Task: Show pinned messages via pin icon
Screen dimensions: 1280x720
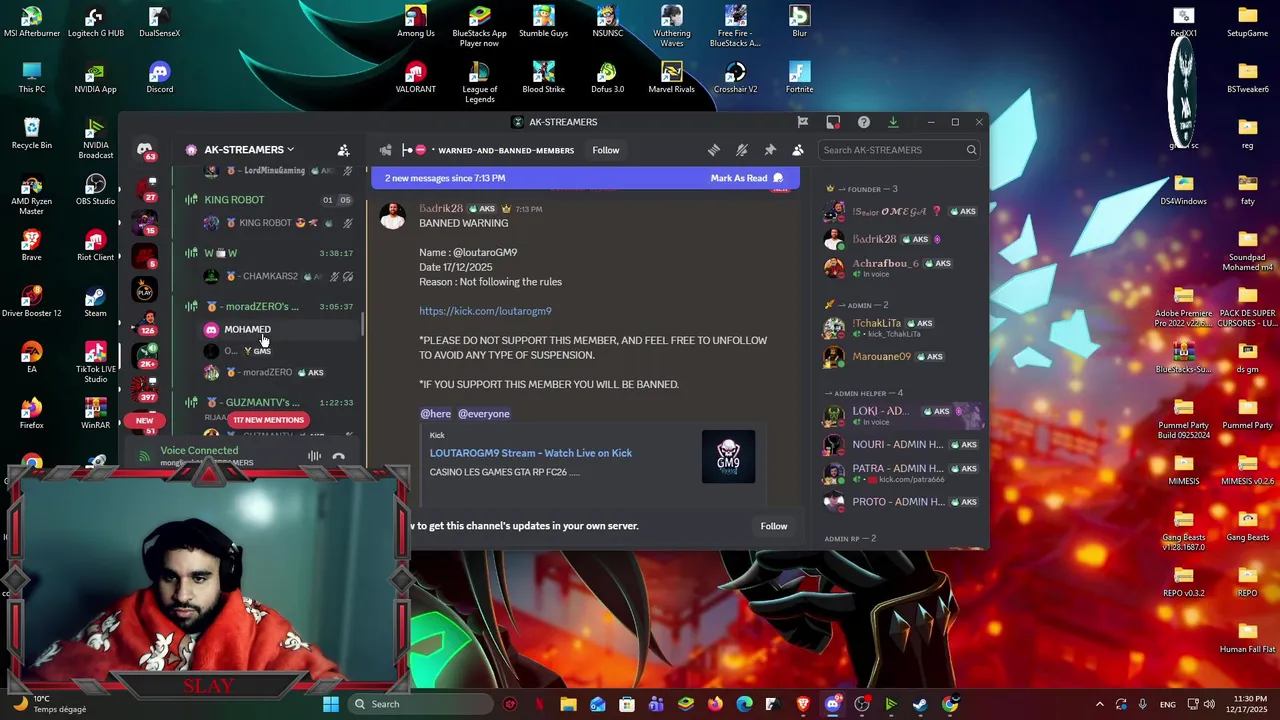Action: (770, 150)
